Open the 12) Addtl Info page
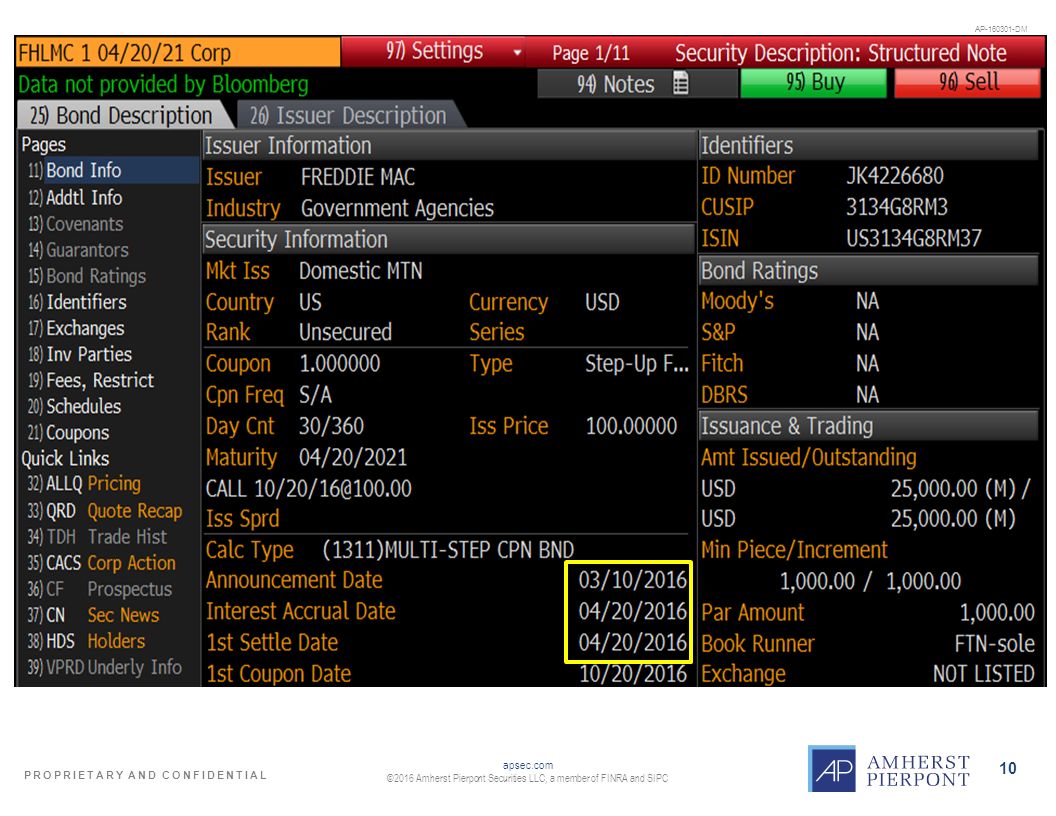The image size is (1056, 816). [75, 197]
